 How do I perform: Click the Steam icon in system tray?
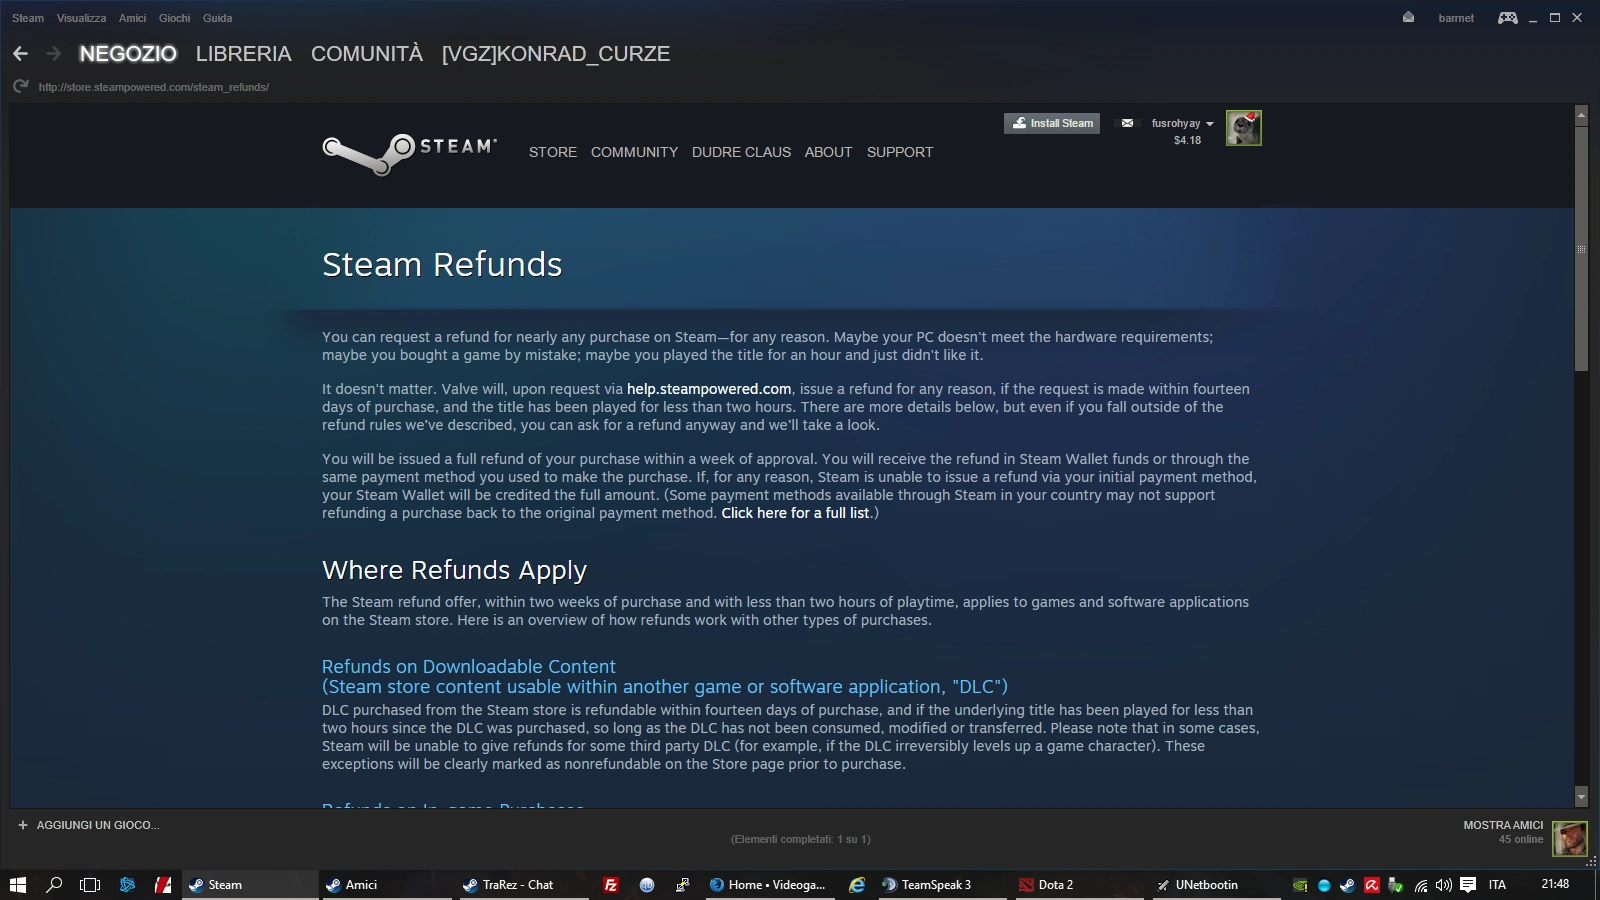pos(1348,885)
